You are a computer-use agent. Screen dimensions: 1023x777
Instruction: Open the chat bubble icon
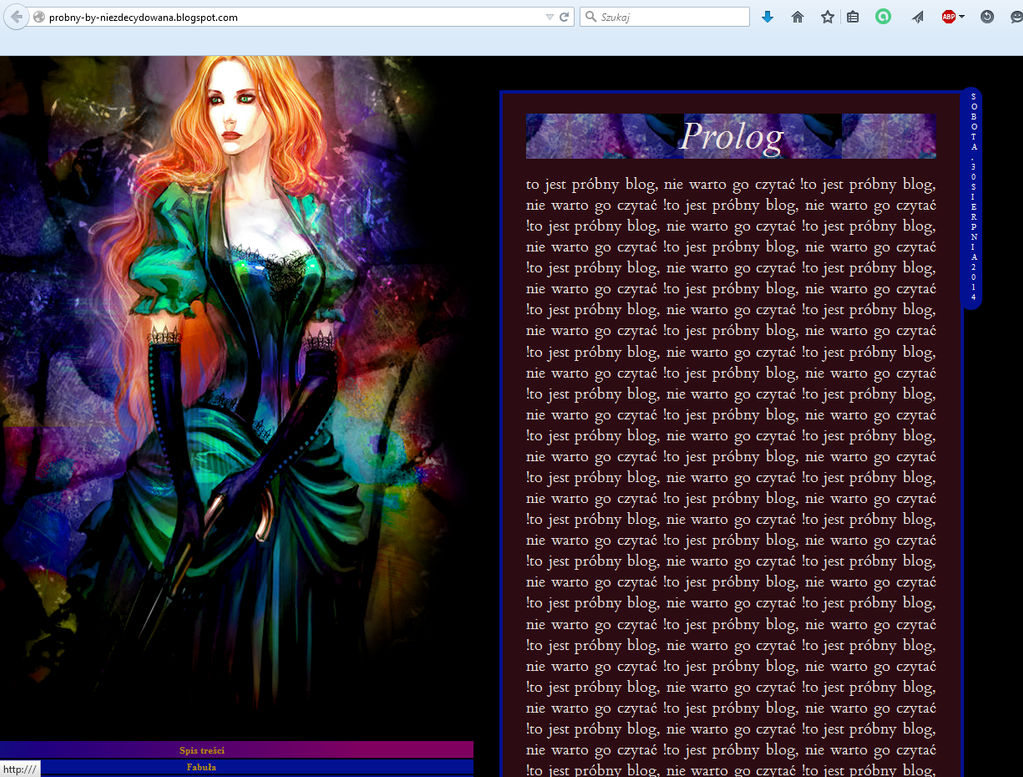[x=1016, y=17]
